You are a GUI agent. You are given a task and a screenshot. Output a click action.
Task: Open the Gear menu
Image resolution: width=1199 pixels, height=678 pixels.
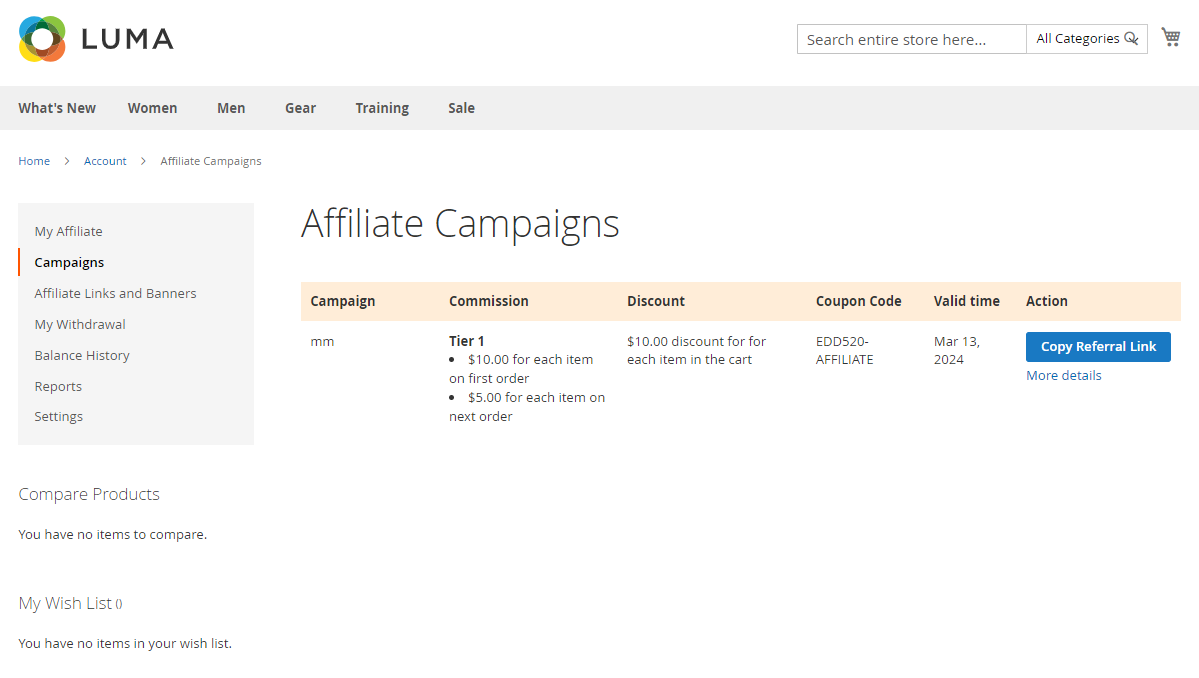point(300,108)
